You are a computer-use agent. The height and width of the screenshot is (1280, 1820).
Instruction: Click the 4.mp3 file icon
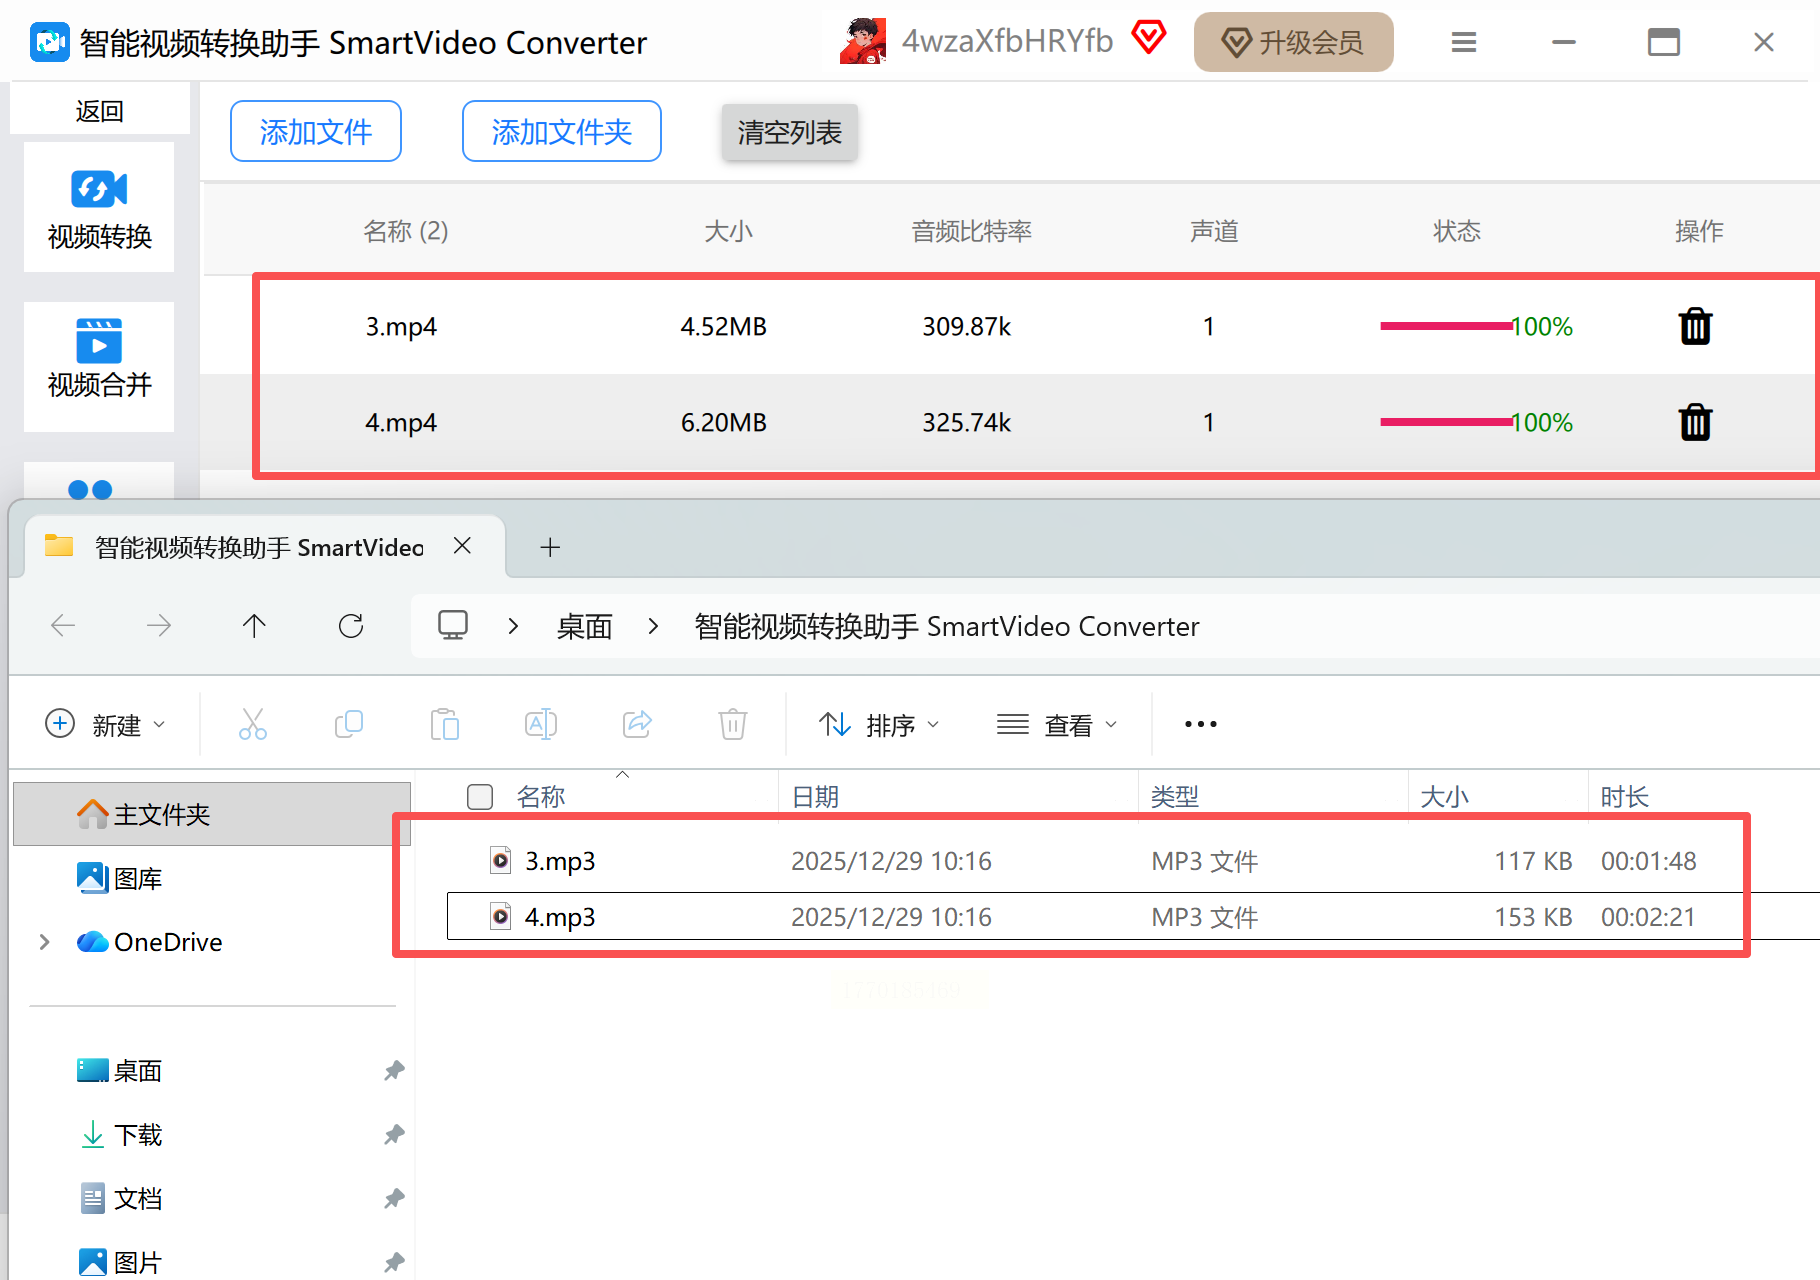501,916
